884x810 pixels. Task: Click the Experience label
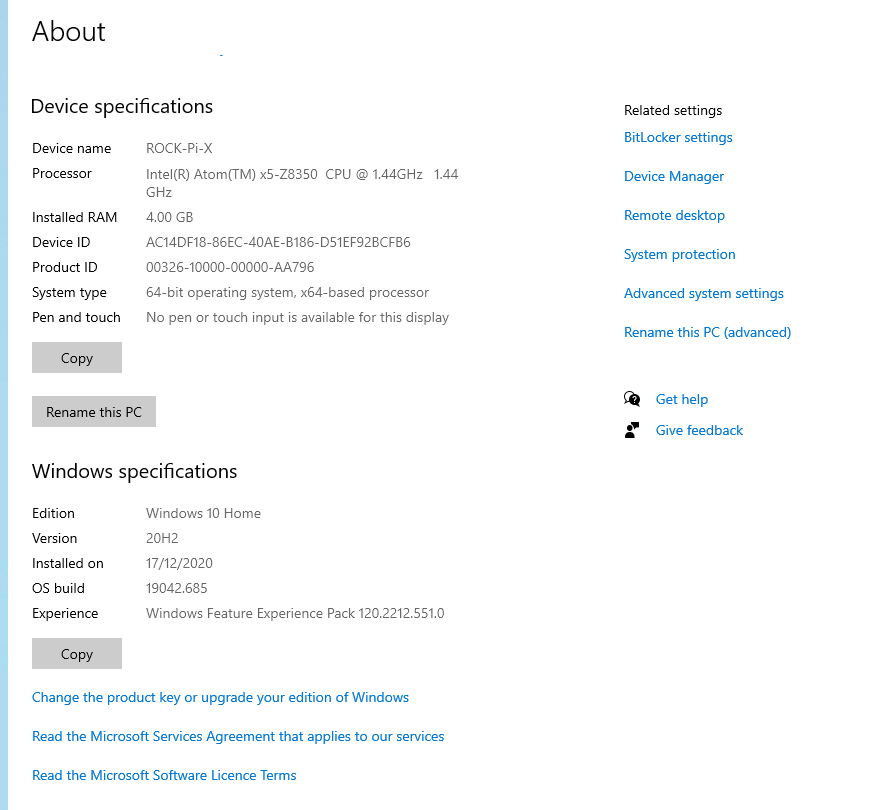click(65, 613)
